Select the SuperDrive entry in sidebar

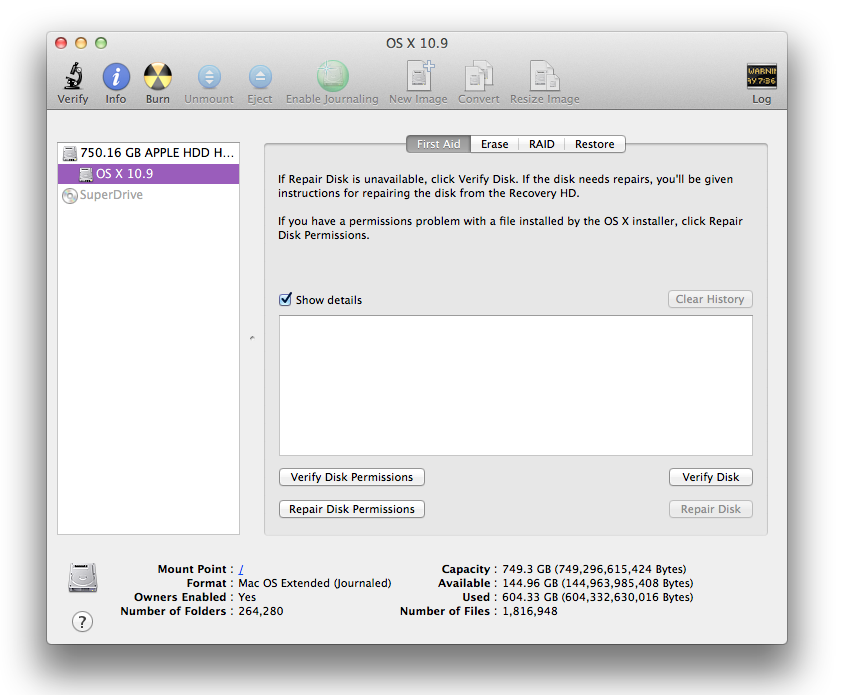click(110, 195)
